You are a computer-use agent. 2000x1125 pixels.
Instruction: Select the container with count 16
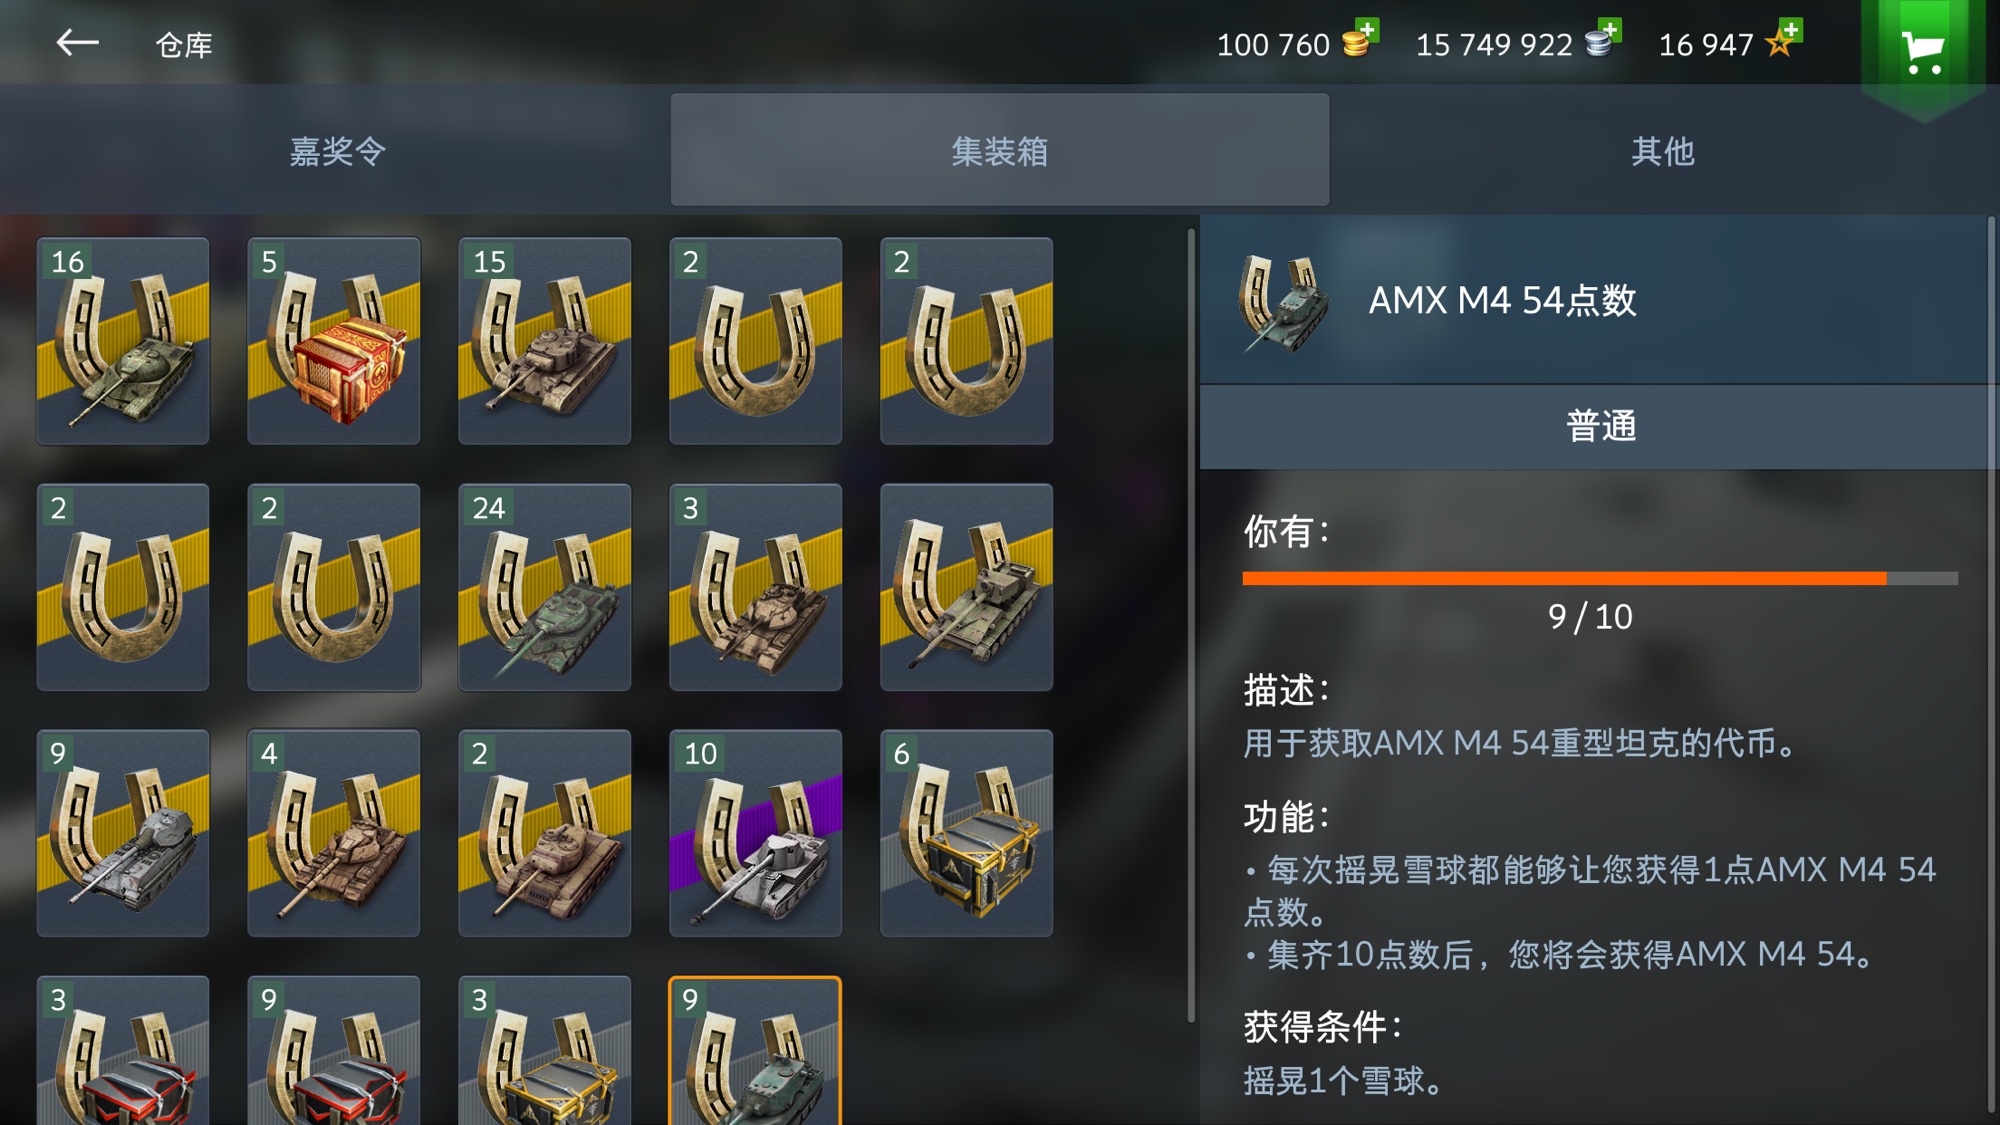[123, 341]
